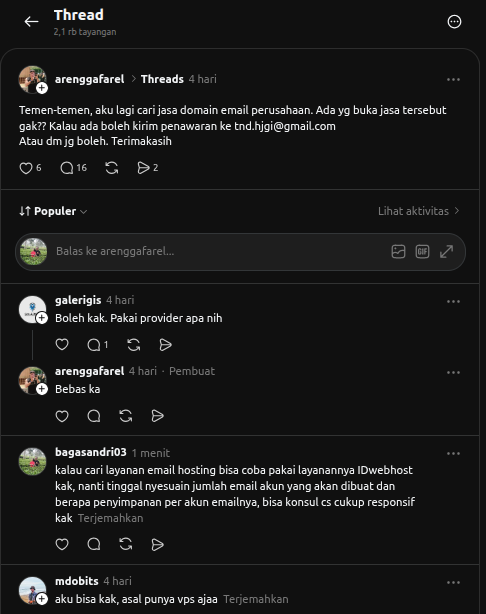Translate the bagasandri03 comment with Terjemahkan
Screen dimensions: 486x614
coord(110,518)
